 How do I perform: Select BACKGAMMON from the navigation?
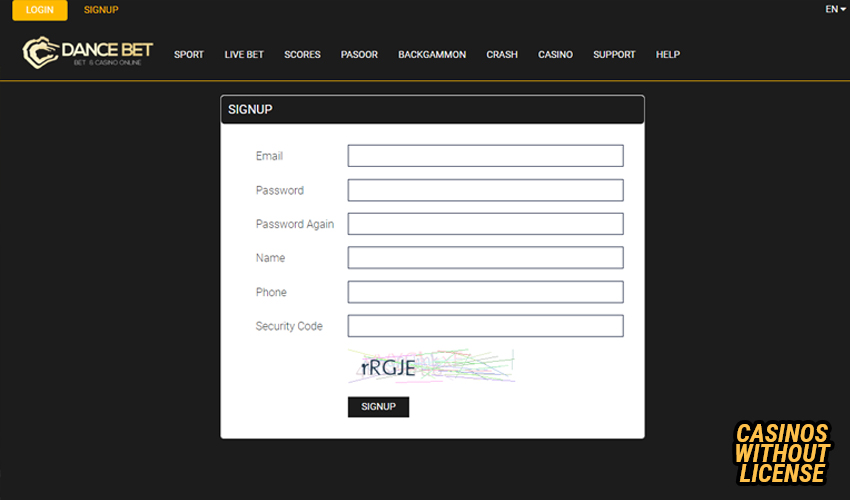click(432, 55)
